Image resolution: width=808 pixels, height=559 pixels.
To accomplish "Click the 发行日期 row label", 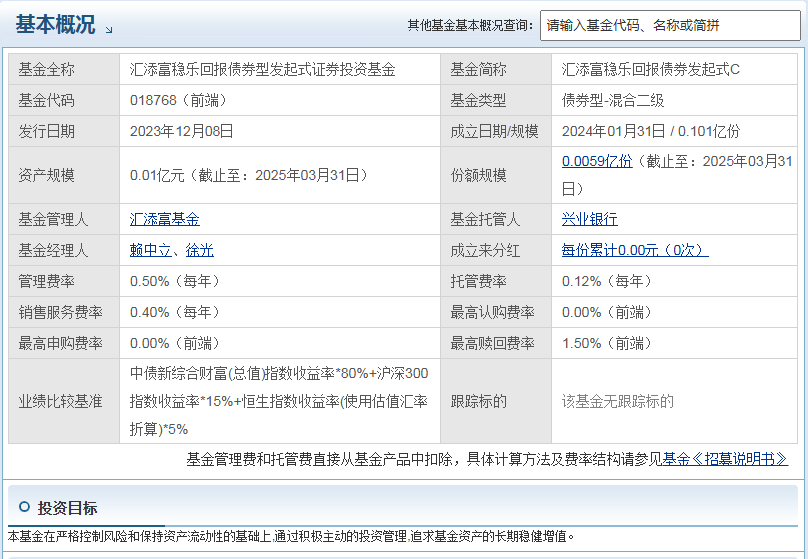I will (46, 131).
